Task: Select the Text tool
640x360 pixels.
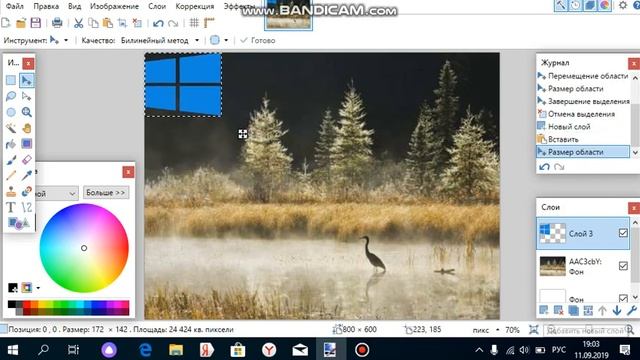Action: click(x=11, y=207)
